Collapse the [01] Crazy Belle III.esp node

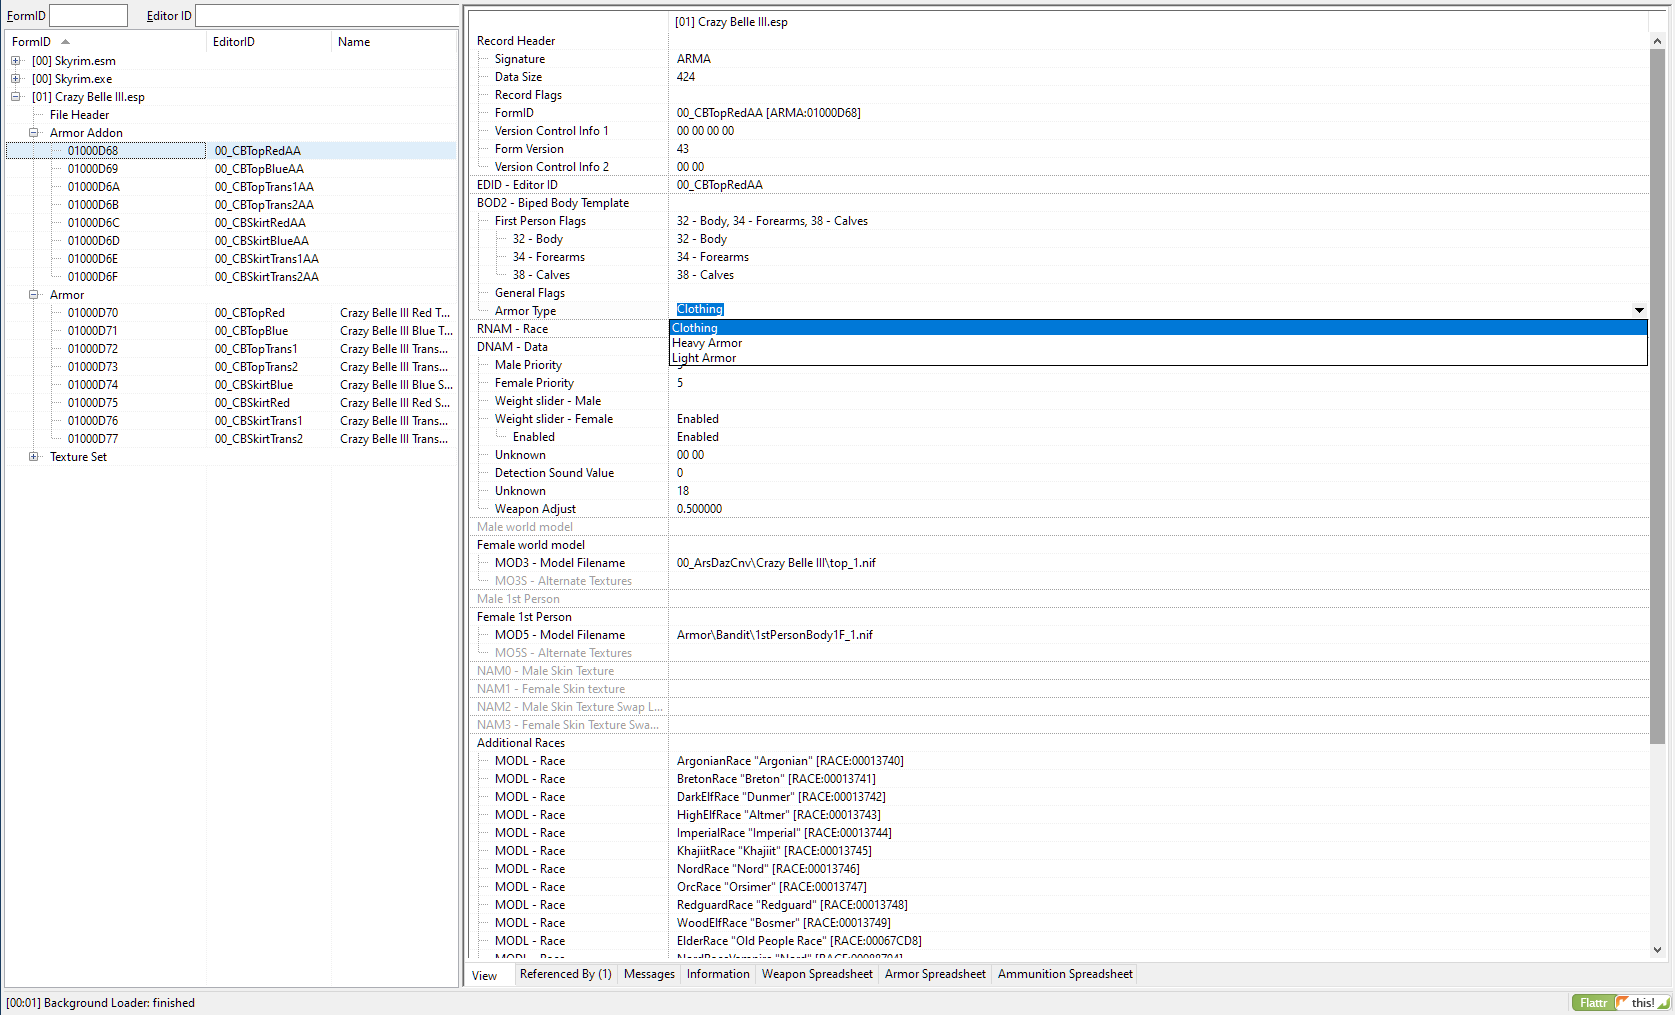pyautogui.click(x=16, y=97)
